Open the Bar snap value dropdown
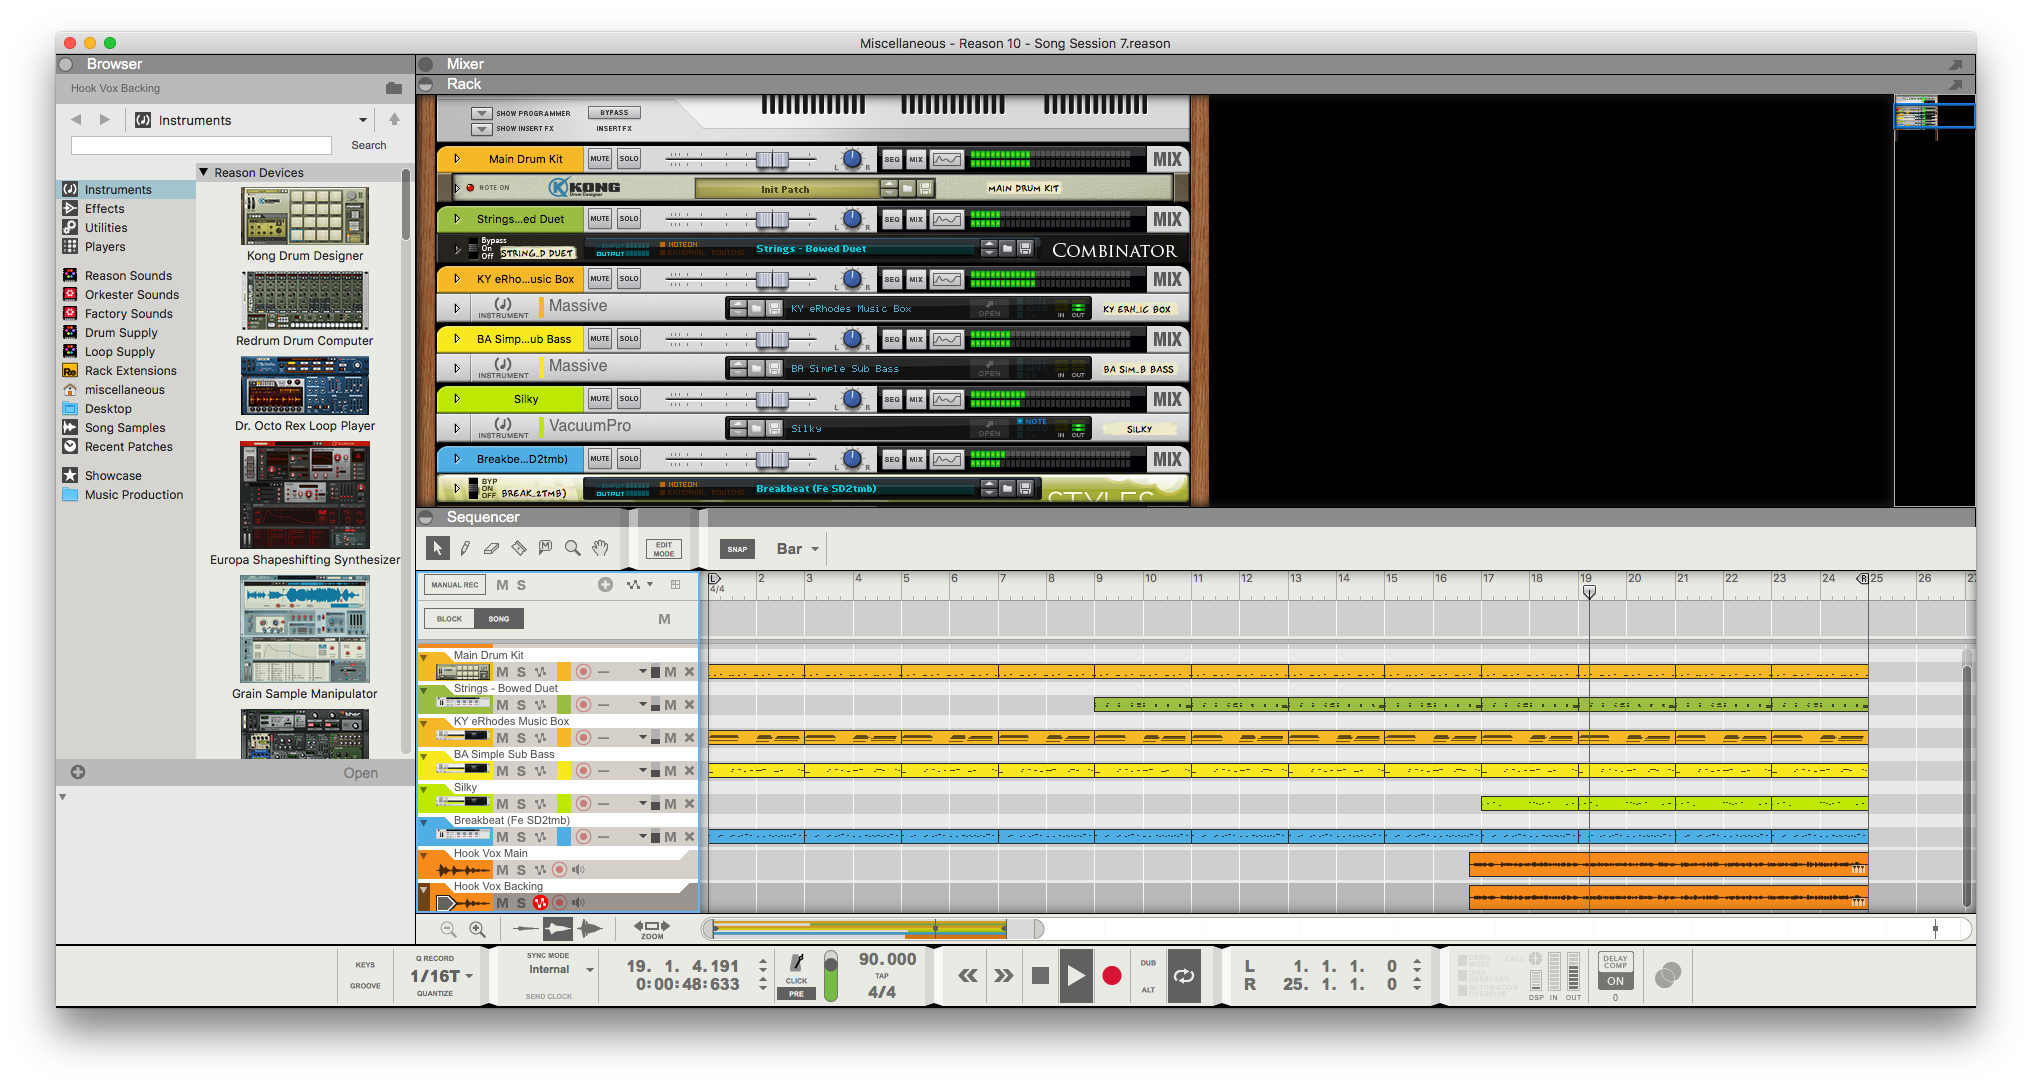 tap(798, 549)
